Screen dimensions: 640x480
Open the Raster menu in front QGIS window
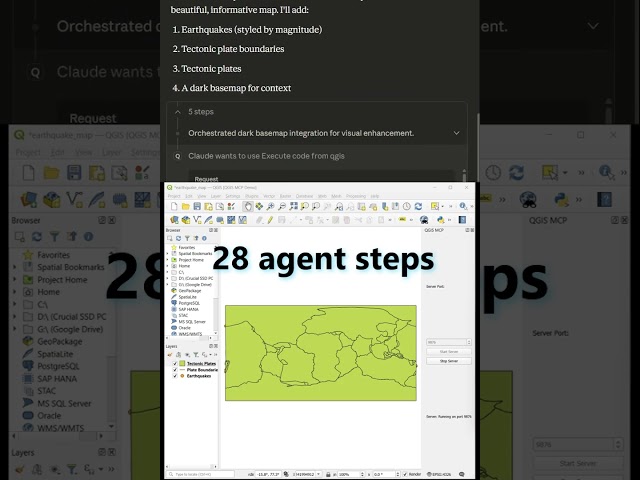coord(285,196)
